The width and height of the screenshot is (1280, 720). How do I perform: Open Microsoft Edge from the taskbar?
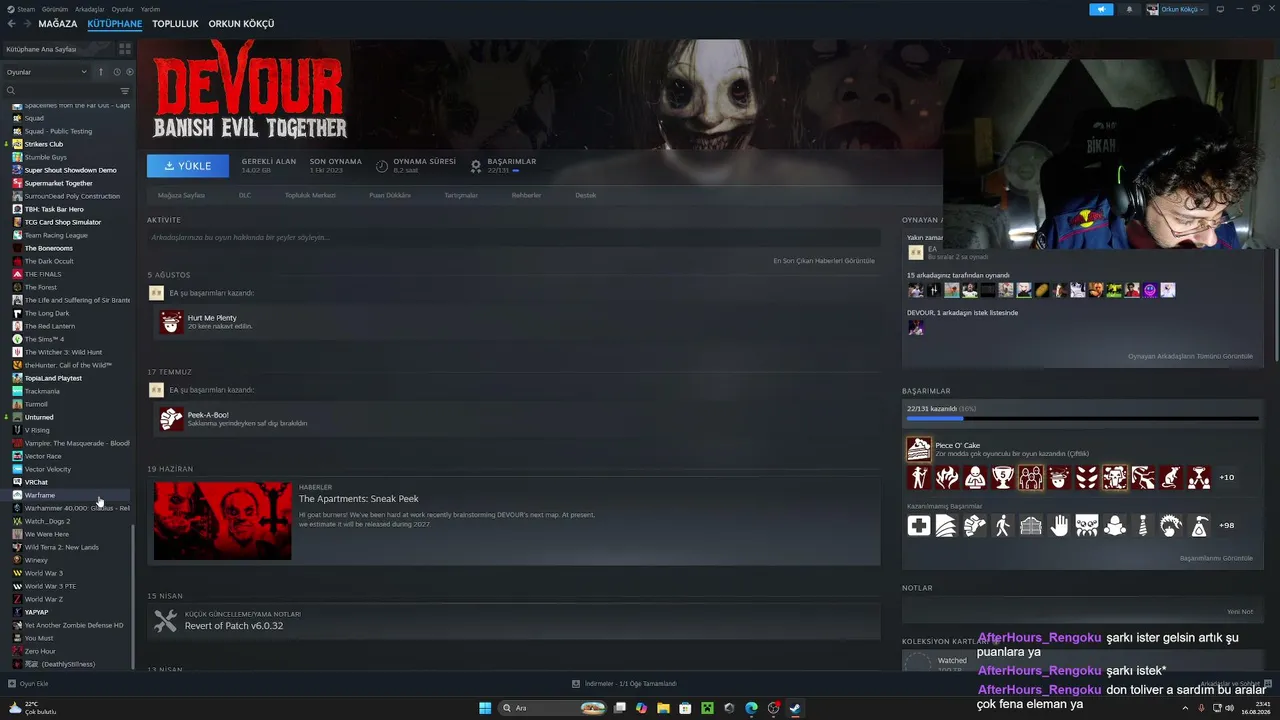[x=751, y=708]
